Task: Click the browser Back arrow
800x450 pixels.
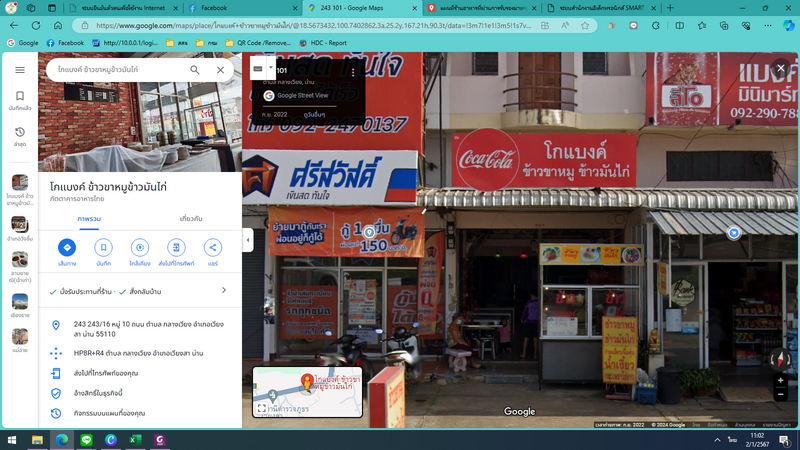Action: [14, 25]
